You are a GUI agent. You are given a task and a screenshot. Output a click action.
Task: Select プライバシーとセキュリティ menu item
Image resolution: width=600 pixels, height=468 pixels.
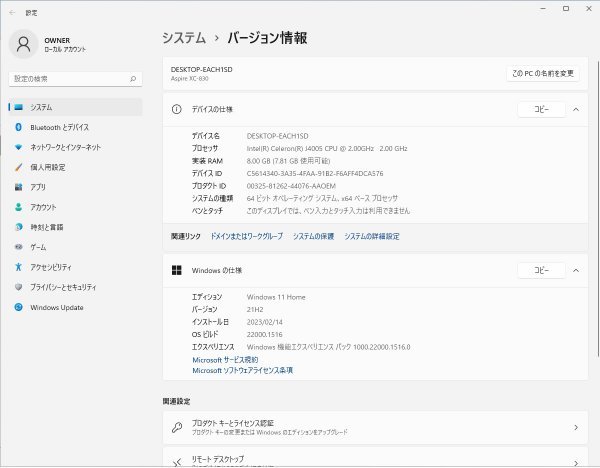coord(75,287)
